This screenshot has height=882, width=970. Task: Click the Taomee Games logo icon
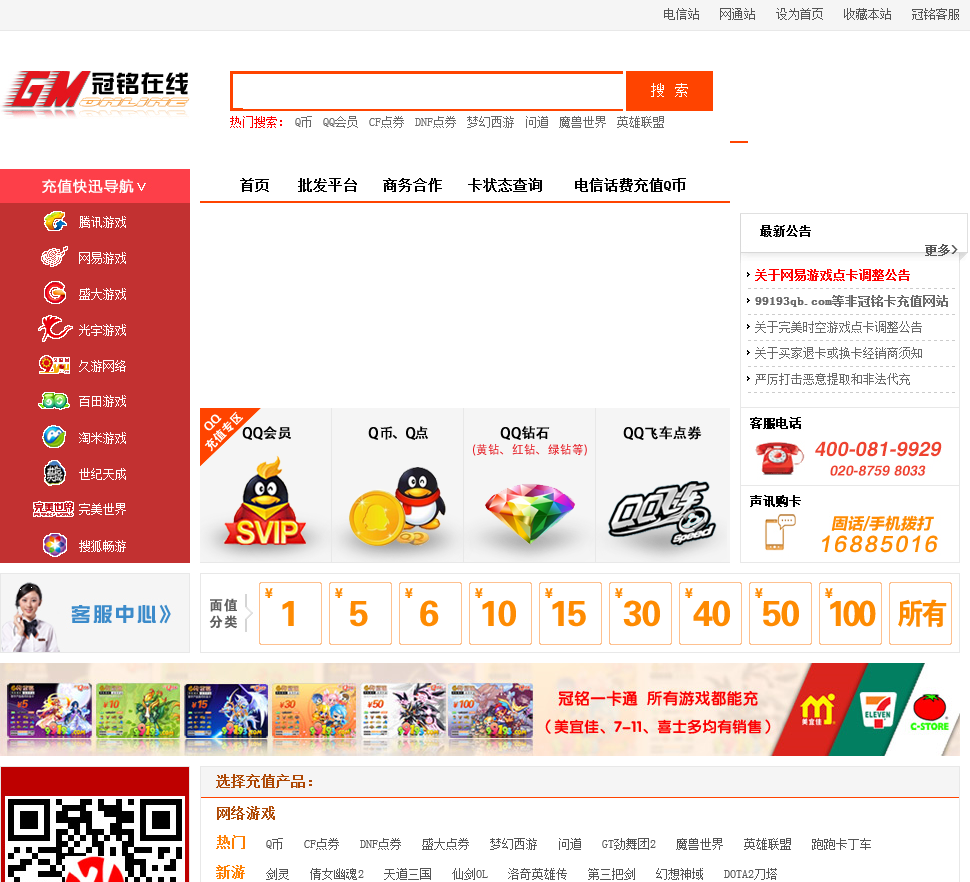coord(54,437)
